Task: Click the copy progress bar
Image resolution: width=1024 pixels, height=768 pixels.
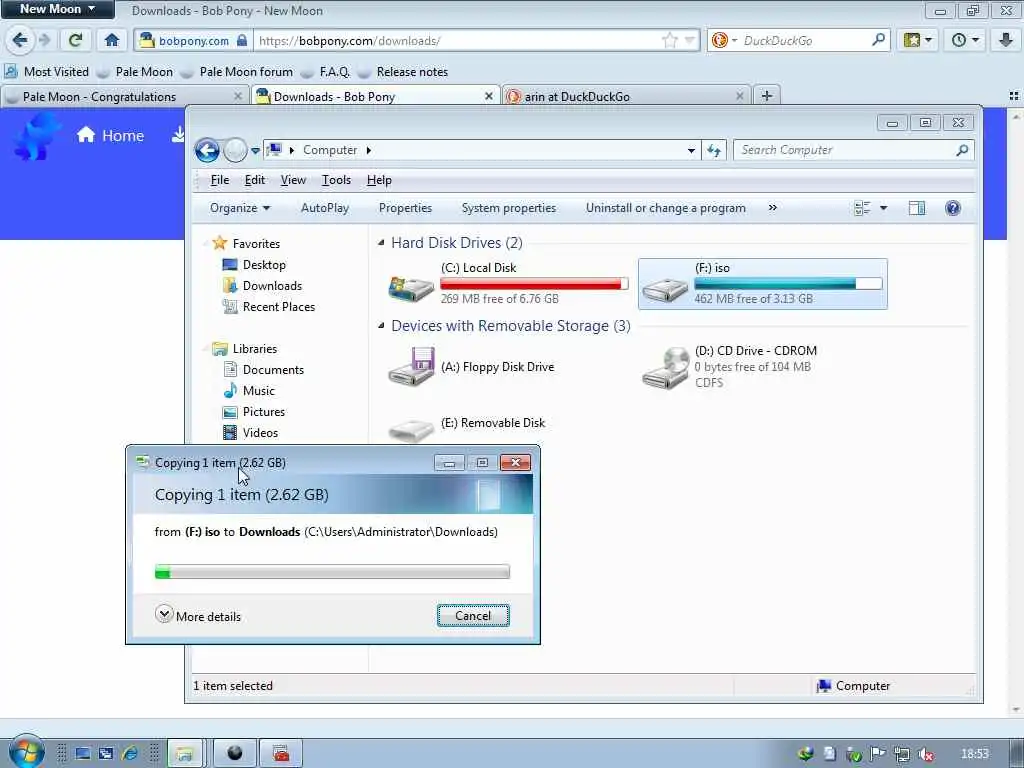Action: (332, 572)
